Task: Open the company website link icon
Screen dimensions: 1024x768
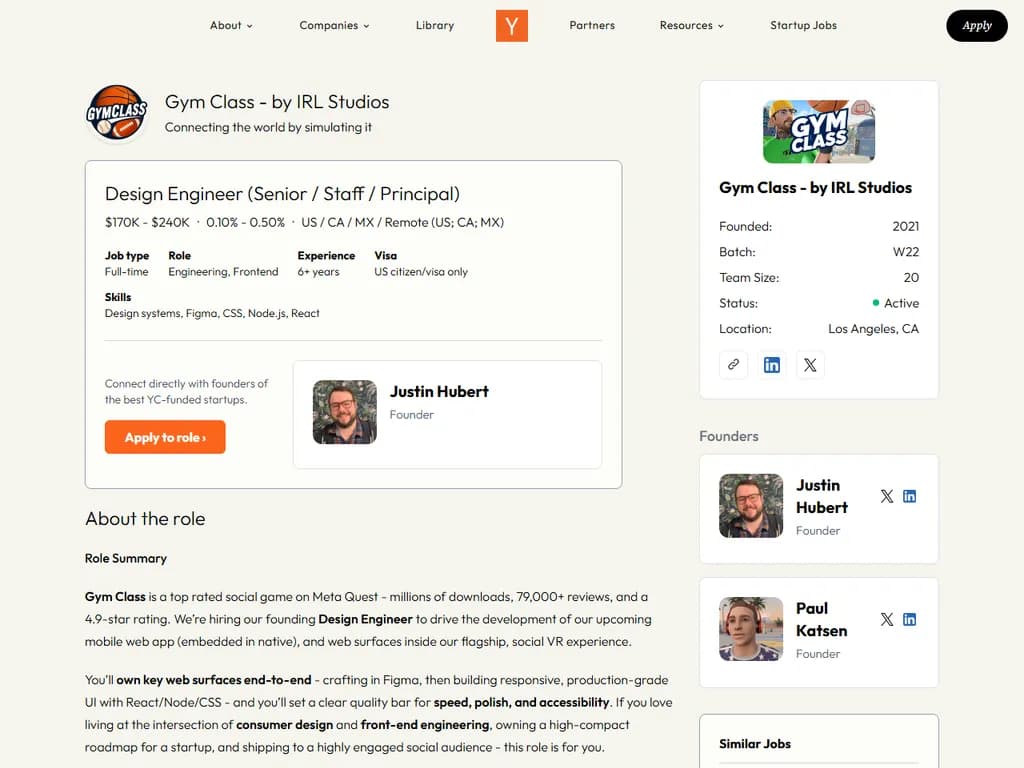Action: coord(733,365)
